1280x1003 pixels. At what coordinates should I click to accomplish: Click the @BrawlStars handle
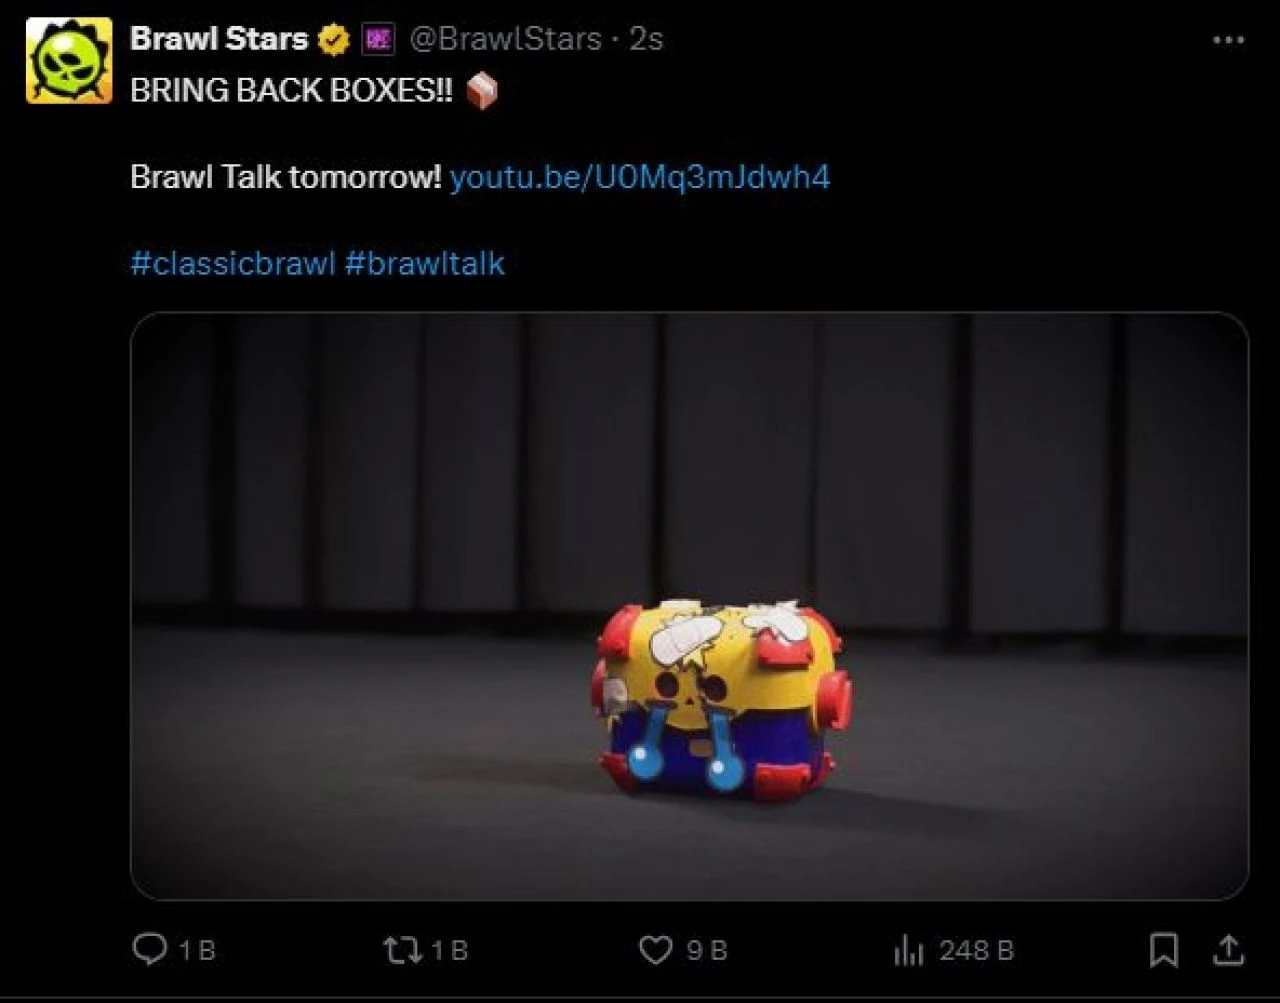coord(506,40)
